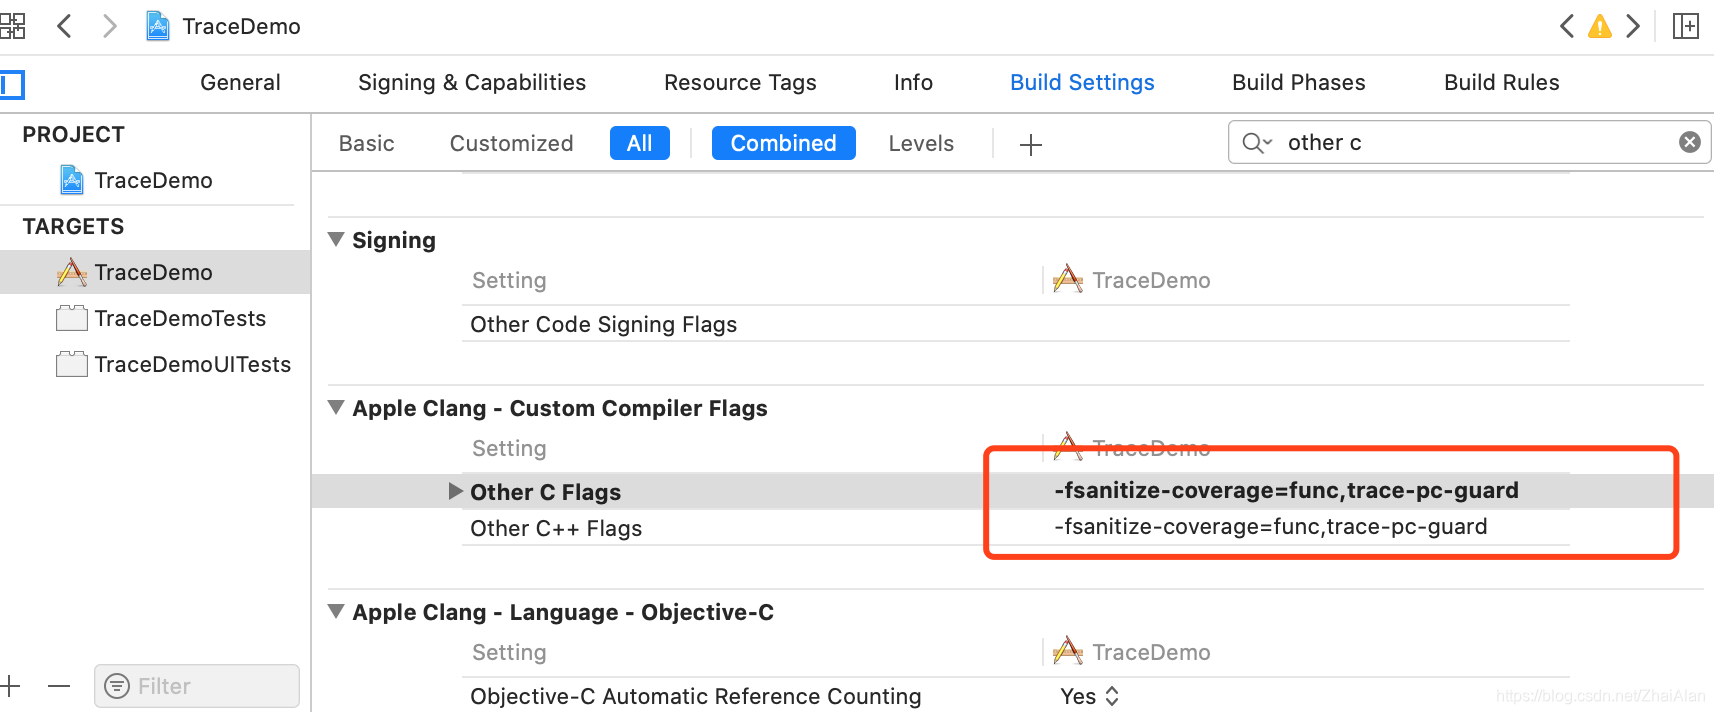Open the Build Phases tab
The width and height of the screenshot is (1714, 714).
(1298, 83)
